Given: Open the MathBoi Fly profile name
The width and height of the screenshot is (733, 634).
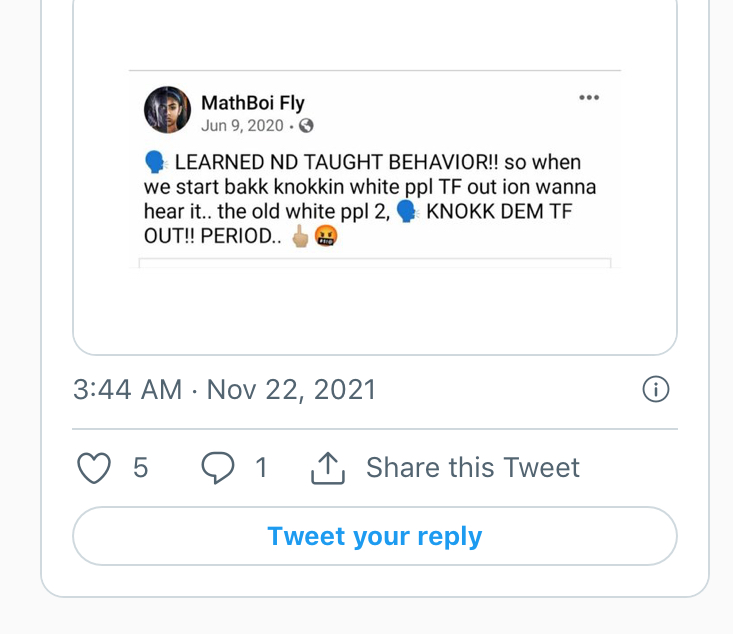Looking at the screenshot, I should click(x=252, y=103).
